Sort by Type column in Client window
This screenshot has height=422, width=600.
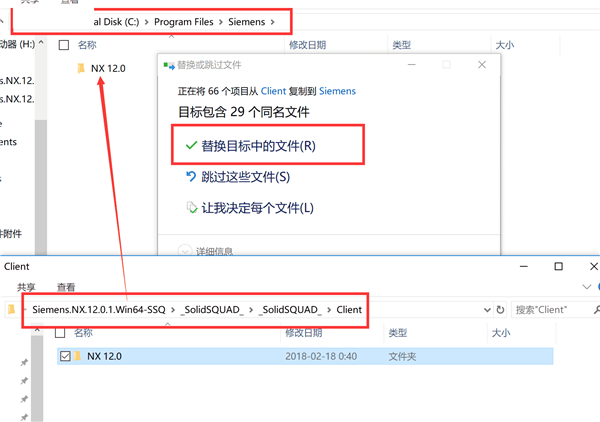(x=398, y=333)
